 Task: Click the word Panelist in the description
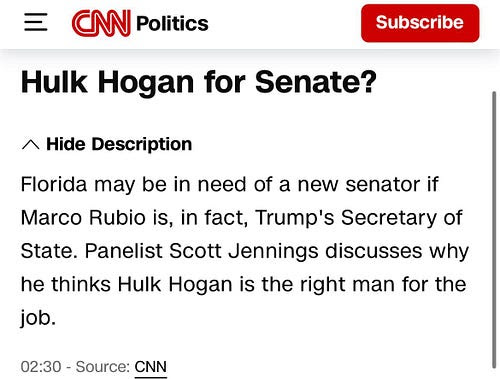[123, 251]
